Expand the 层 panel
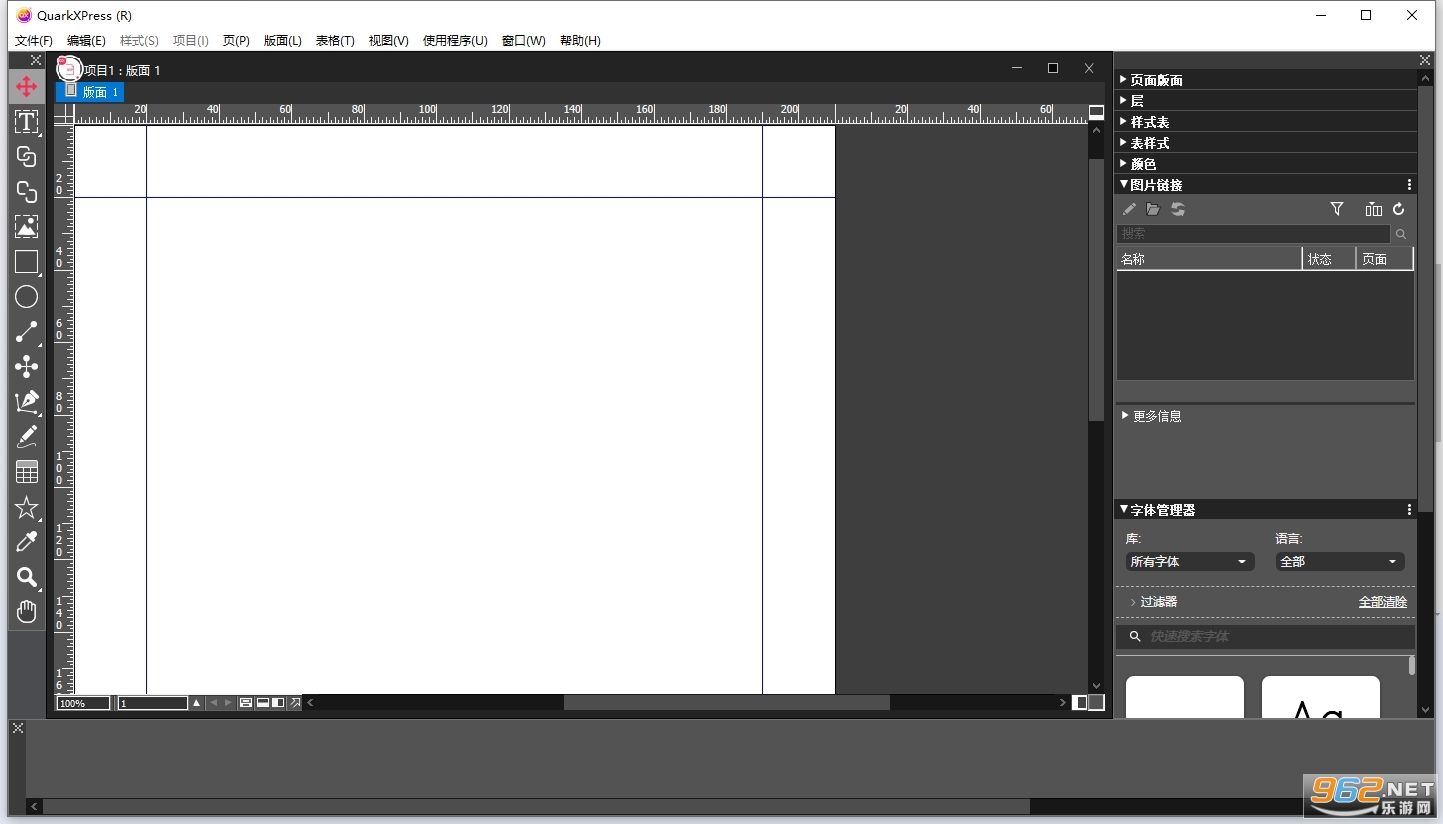1443x824 pixels. pos(1123,100)
